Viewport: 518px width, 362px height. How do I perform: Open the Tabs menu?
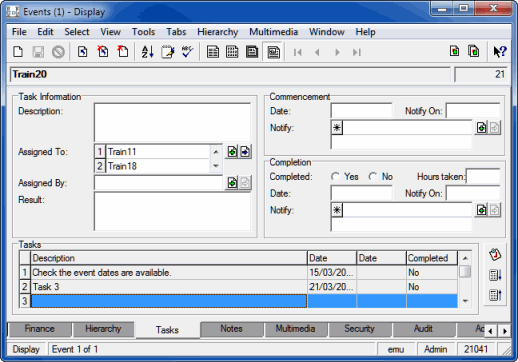(176, 32)
